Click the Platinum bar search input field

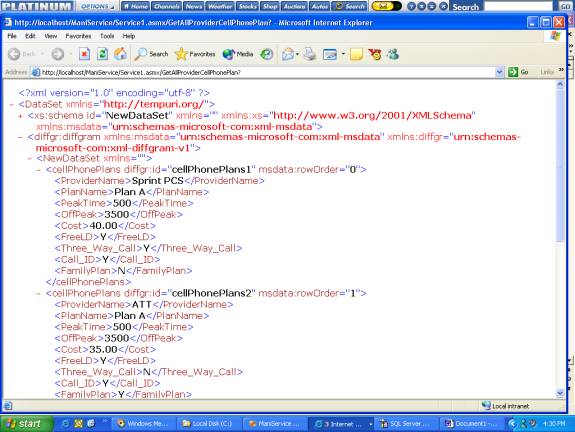[x=519, y=6]
